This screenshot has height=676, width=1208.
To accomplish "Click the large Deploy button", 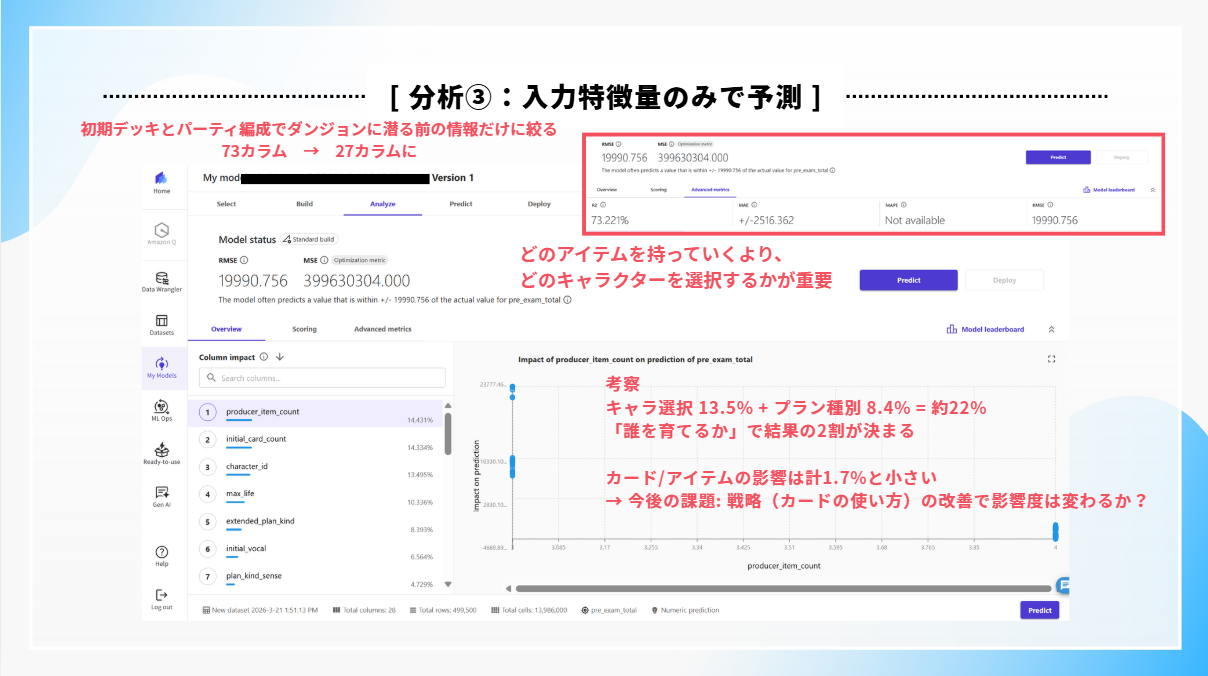I will pyautogui.click(x=1005, y=280).
